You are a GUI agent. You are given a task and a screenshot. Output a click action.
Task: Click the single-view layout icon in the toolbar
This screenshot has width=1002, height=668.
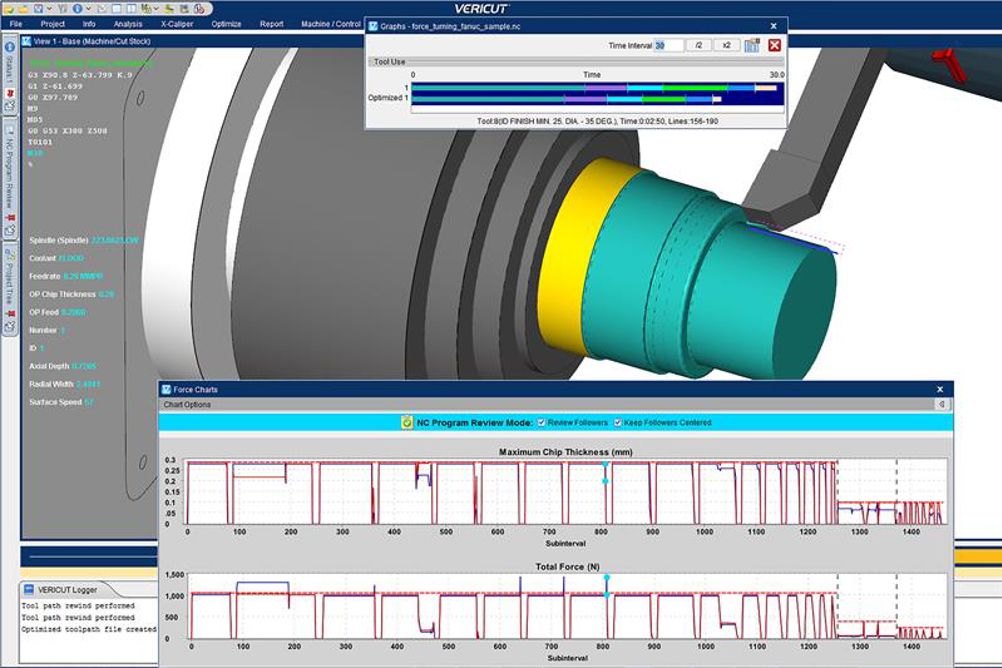coord(118,9)
